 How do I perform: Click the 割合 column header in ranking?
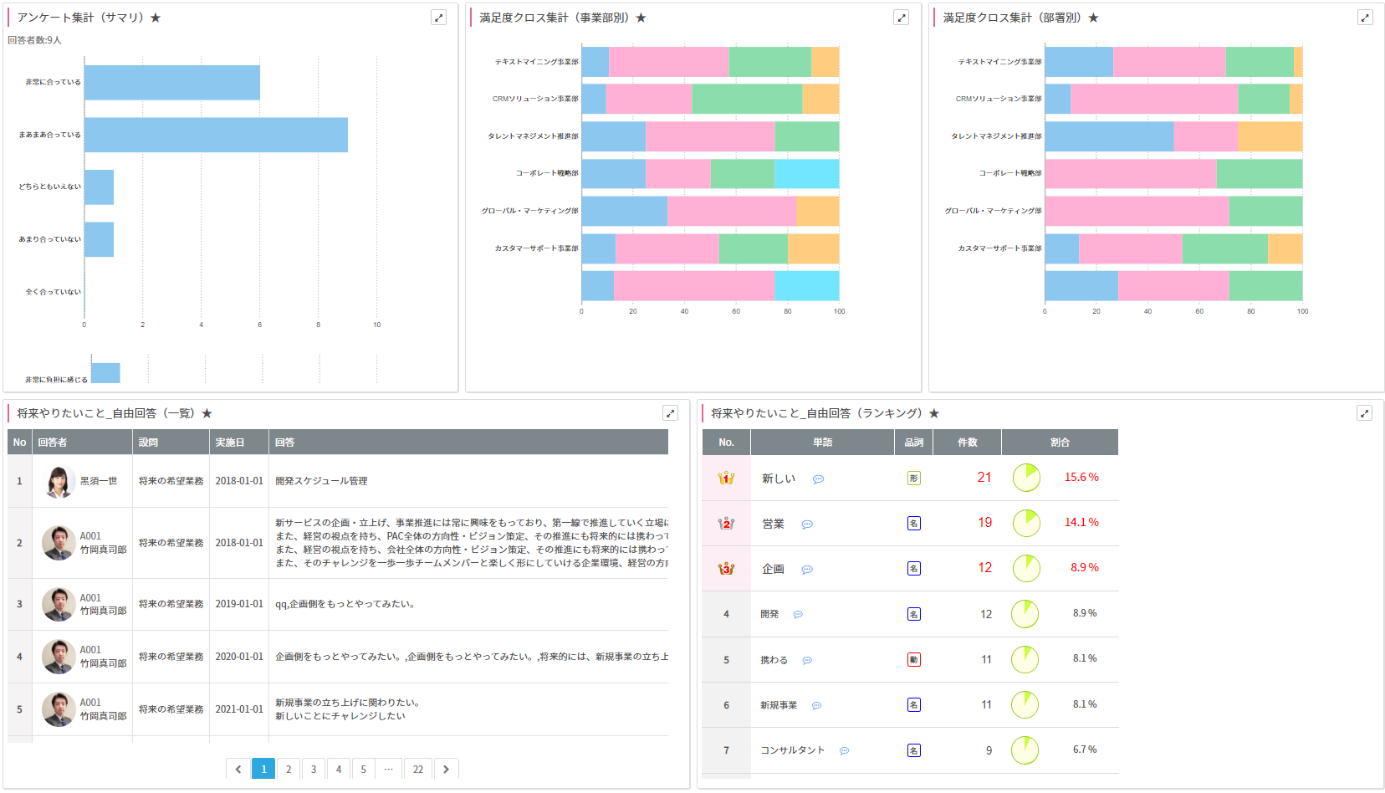click(x=1060, y=442)
